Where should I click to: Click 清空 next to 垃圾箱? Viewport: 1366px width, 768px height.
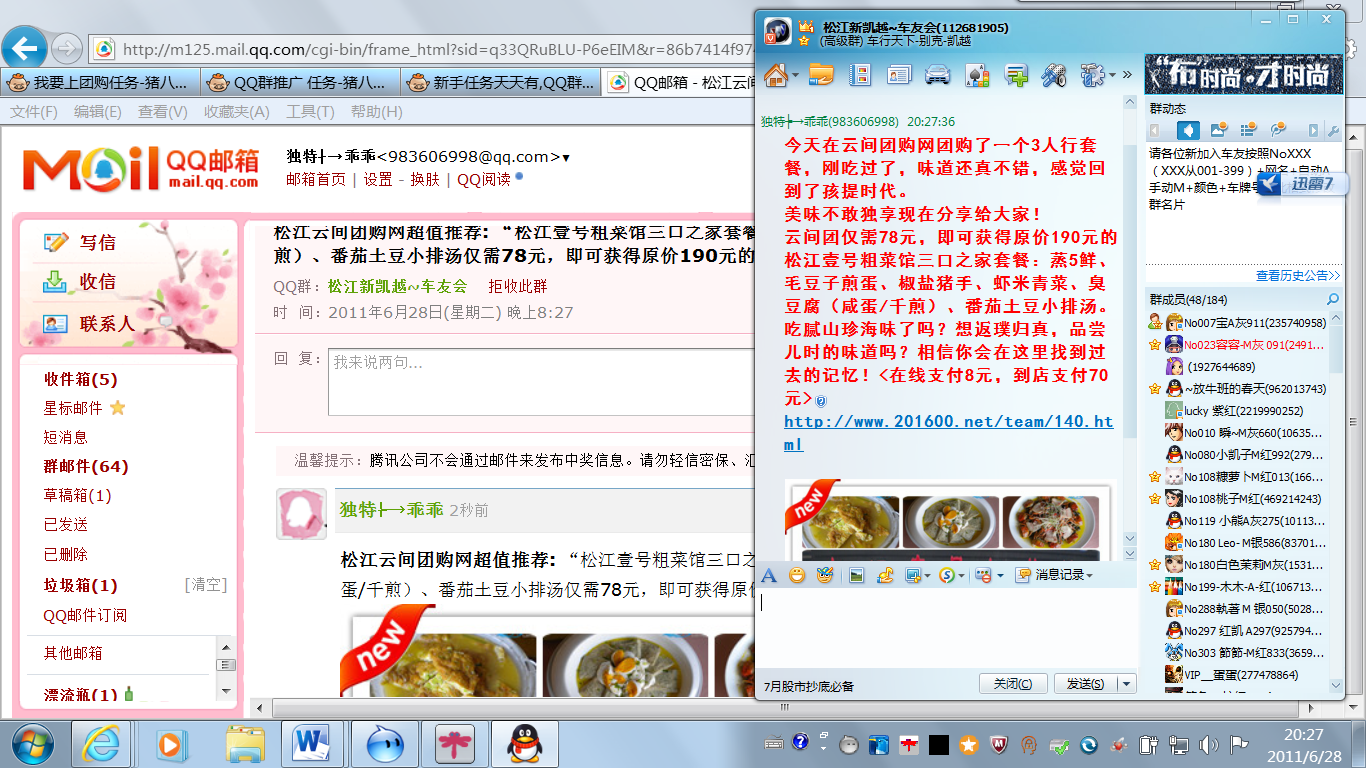tap(206, 585)
